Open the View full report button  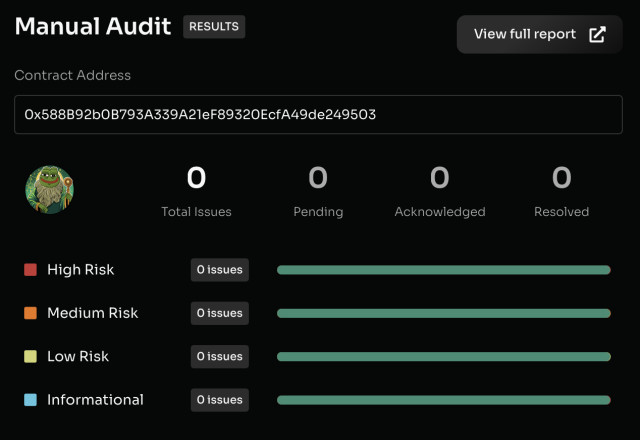[x=540, y=35]
